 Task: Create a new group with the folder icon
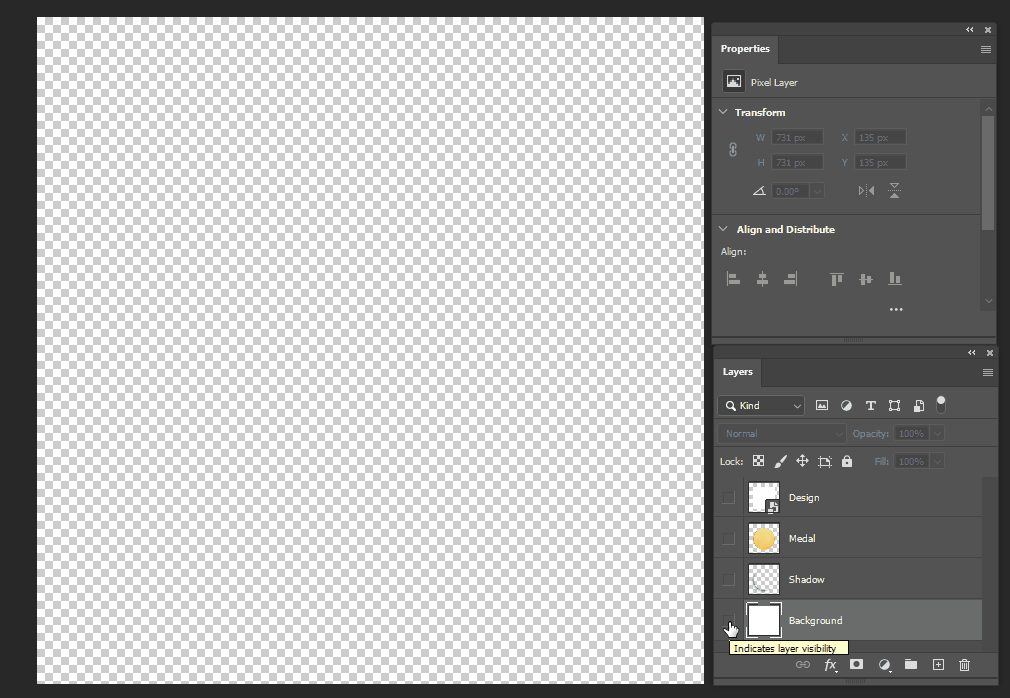tap(910, 664)
